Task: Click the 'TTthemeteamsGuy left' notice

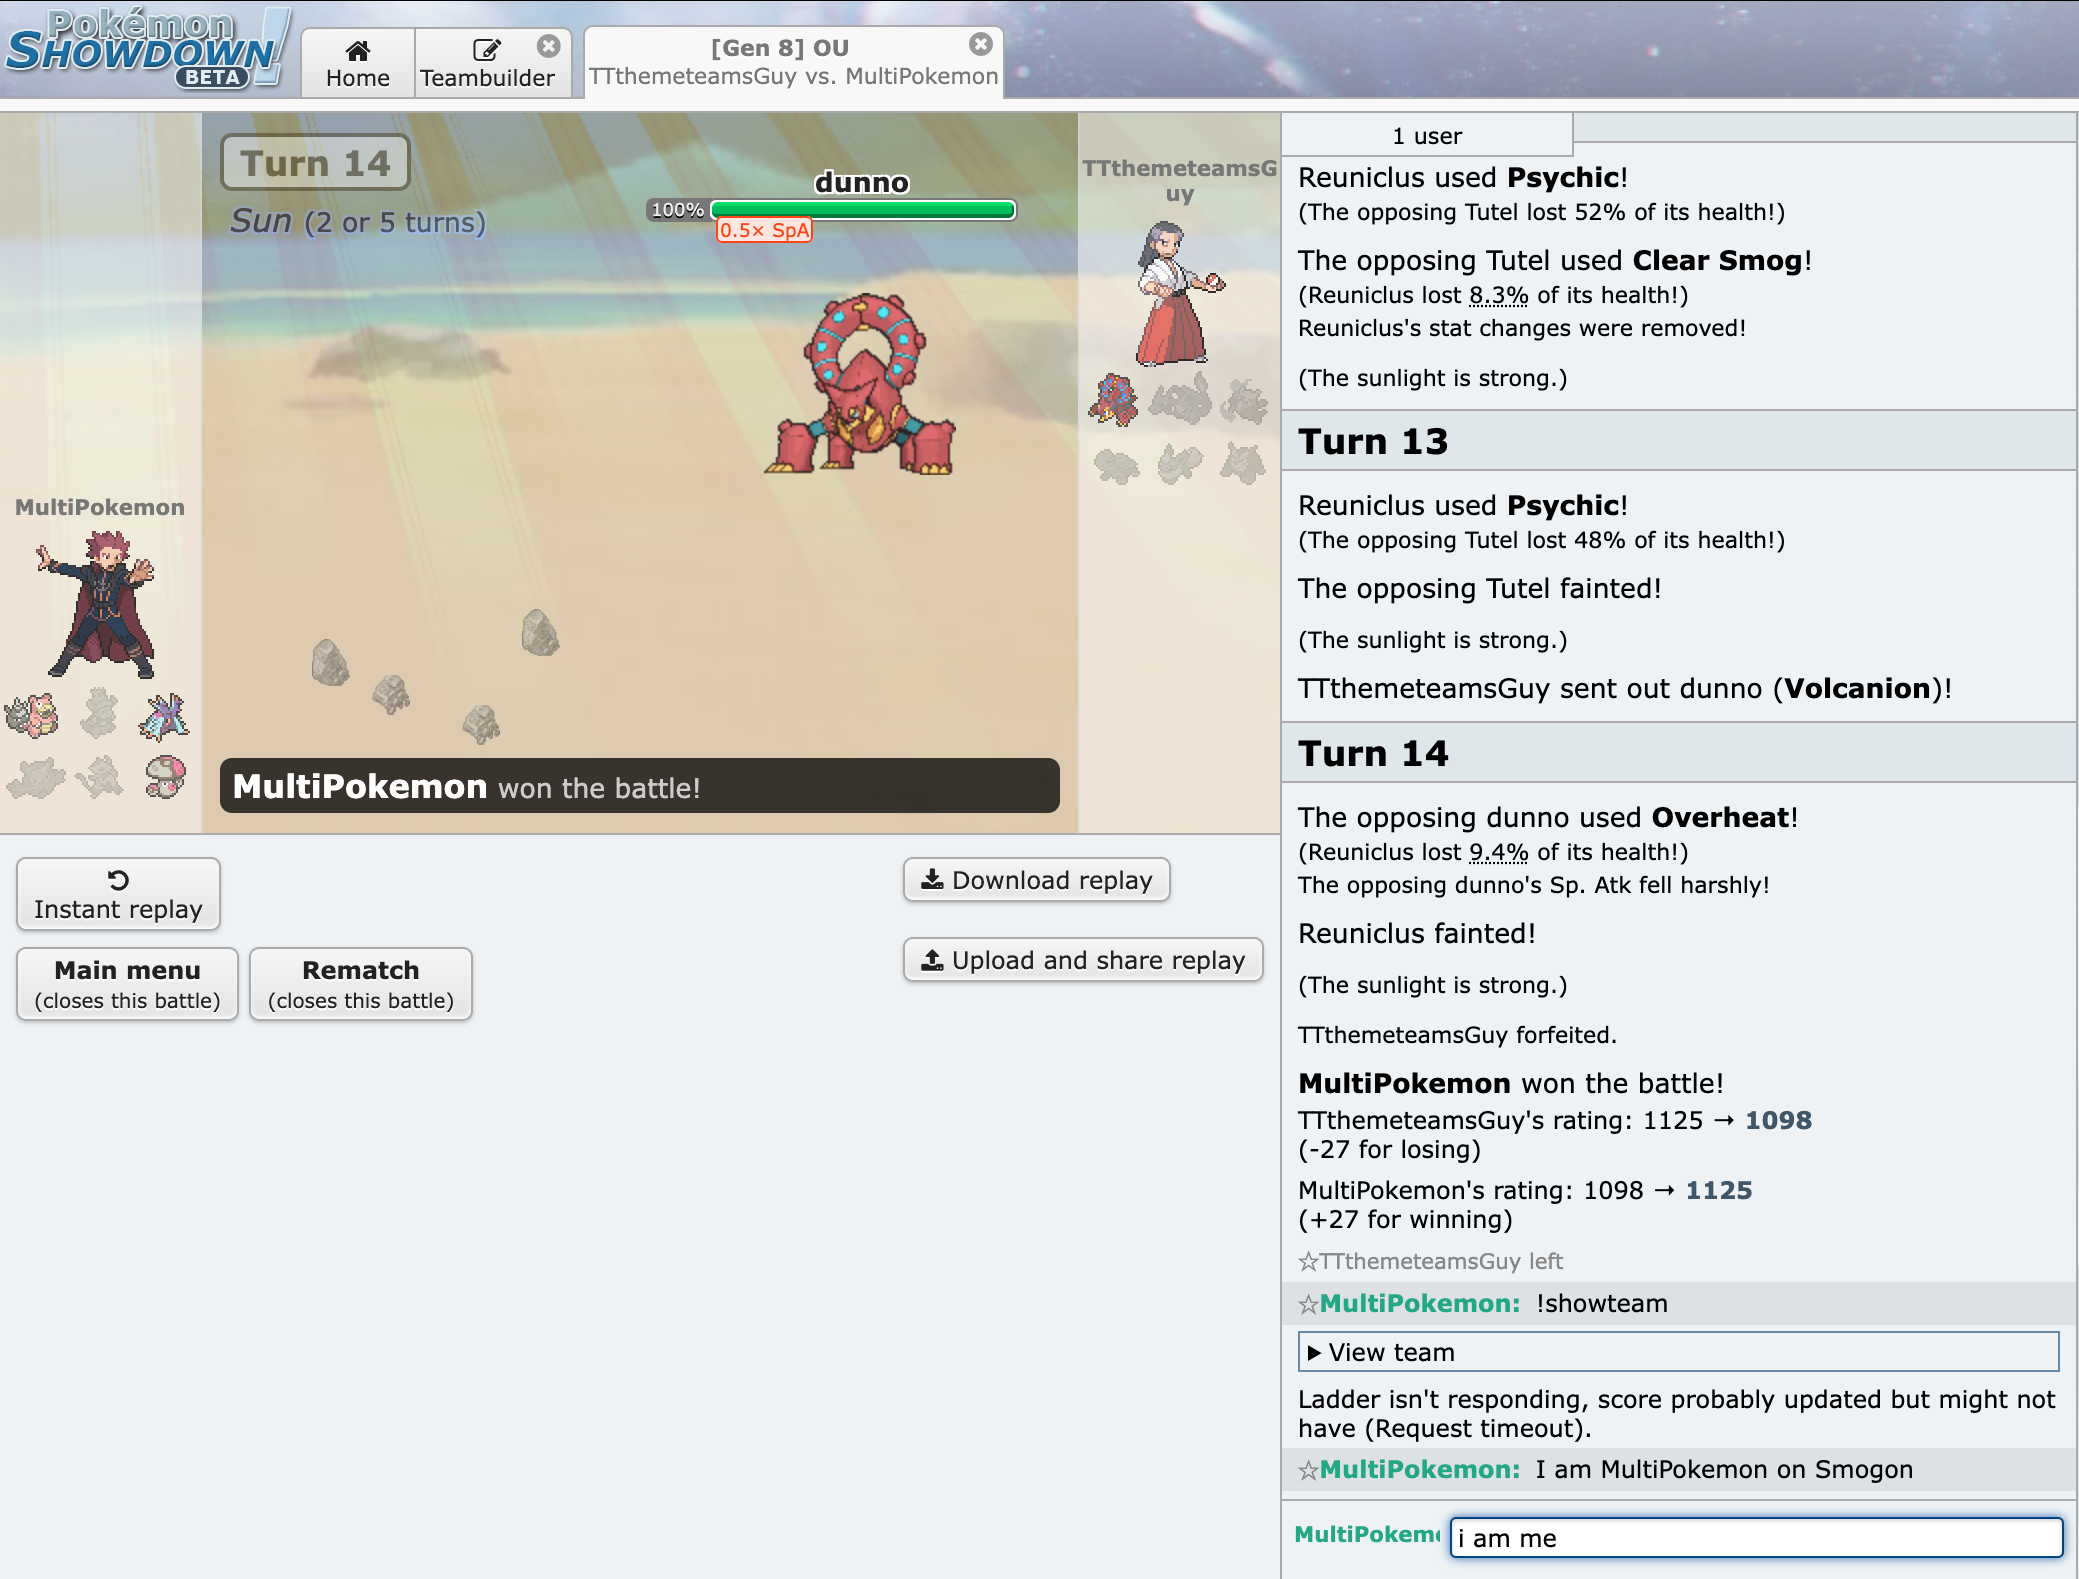Action: coord(1430,1261)
